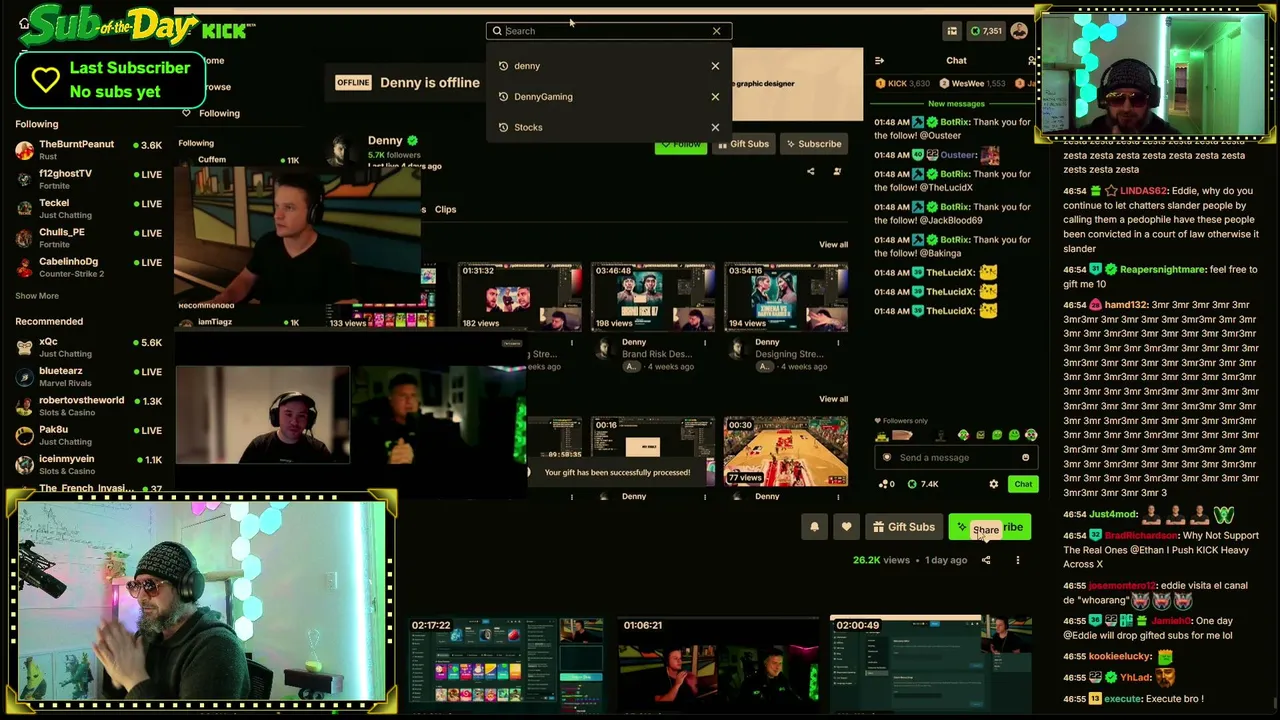1280x720 pixels.
Task: Collapse the chat panel with the arrow icon
Action: (x=879, y=61)
